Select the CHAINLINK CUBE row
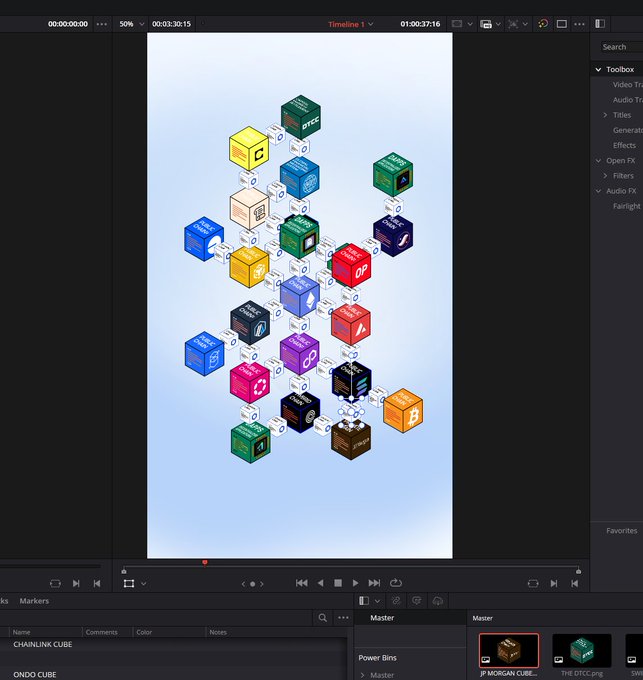The height and width of the screenshot is (680, 643). point(173,644)
